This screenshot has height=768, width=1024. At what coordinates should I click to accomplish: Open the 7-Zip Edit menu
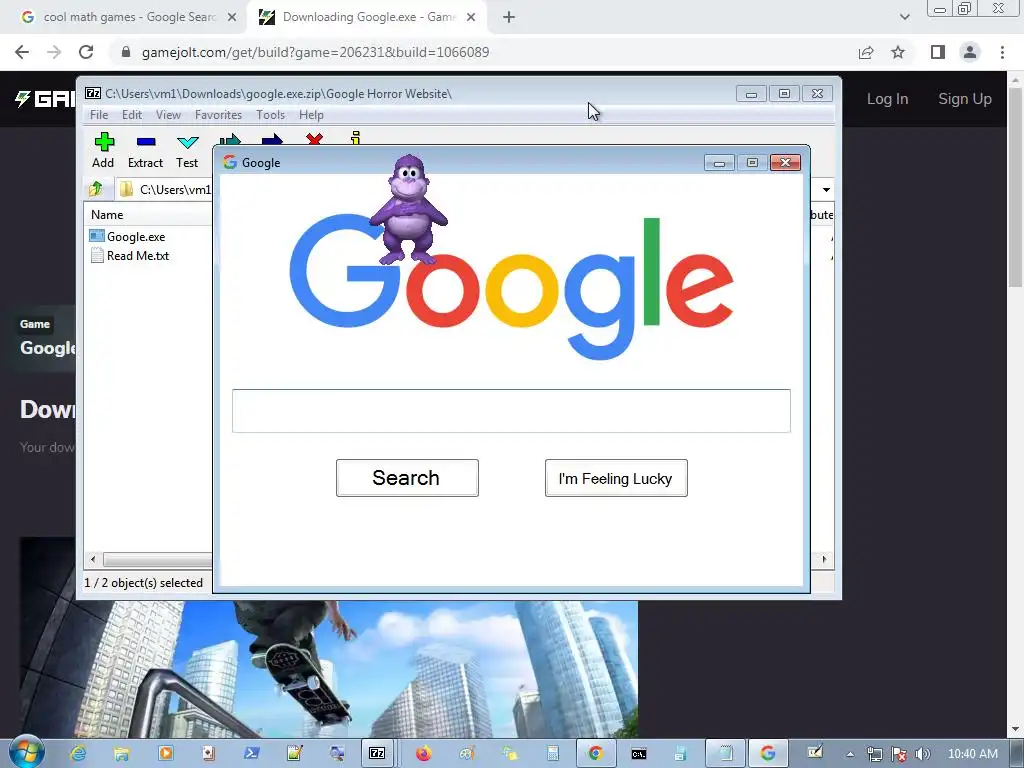(x=131, y=115)
